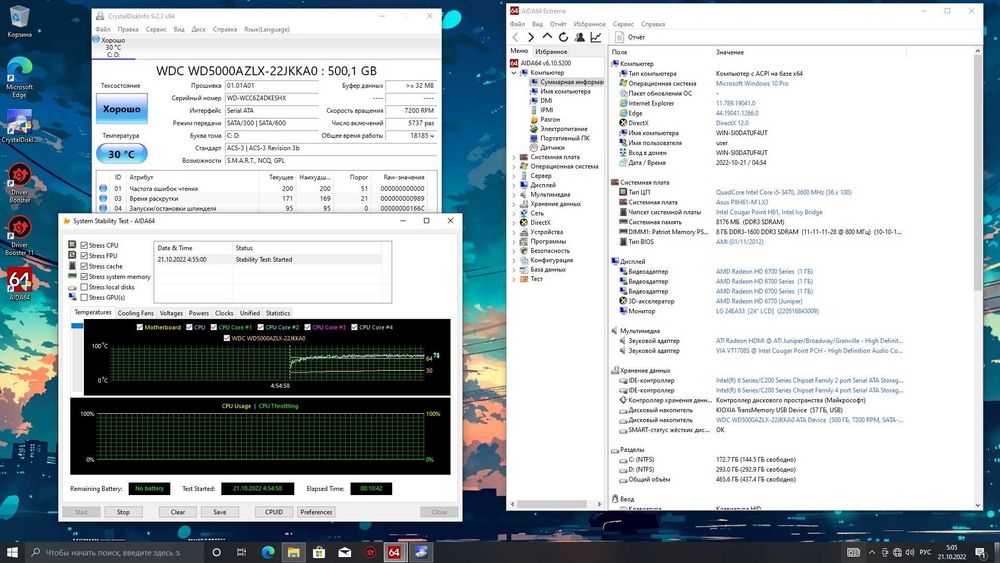Expand Системная плата tree node
Viewport: 1000px width, 563px height.
click(514, 157)
